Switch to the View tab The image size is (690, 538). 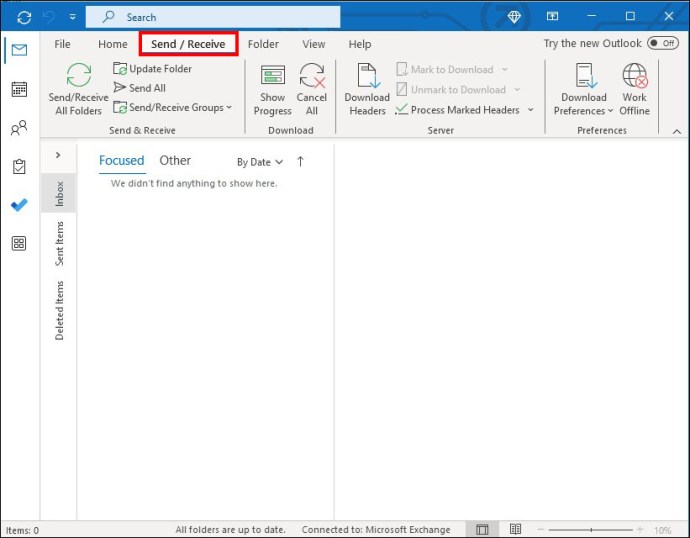pos(314,44)
